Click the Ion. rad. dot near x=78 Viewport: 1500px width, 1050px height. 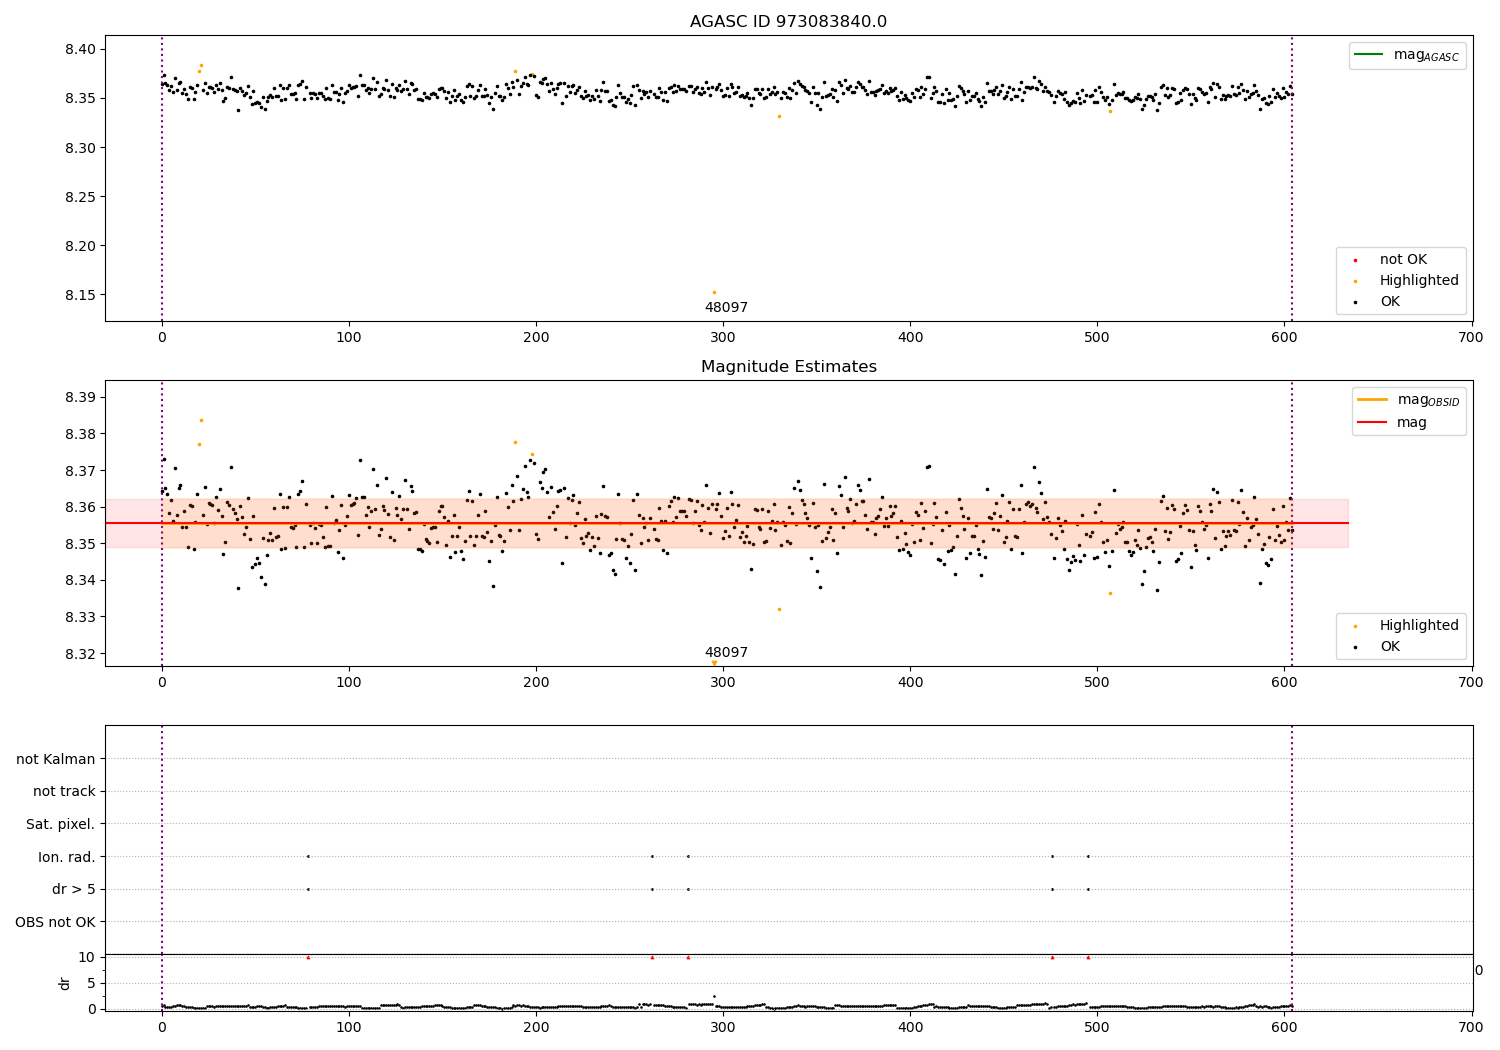coord(308,856)
